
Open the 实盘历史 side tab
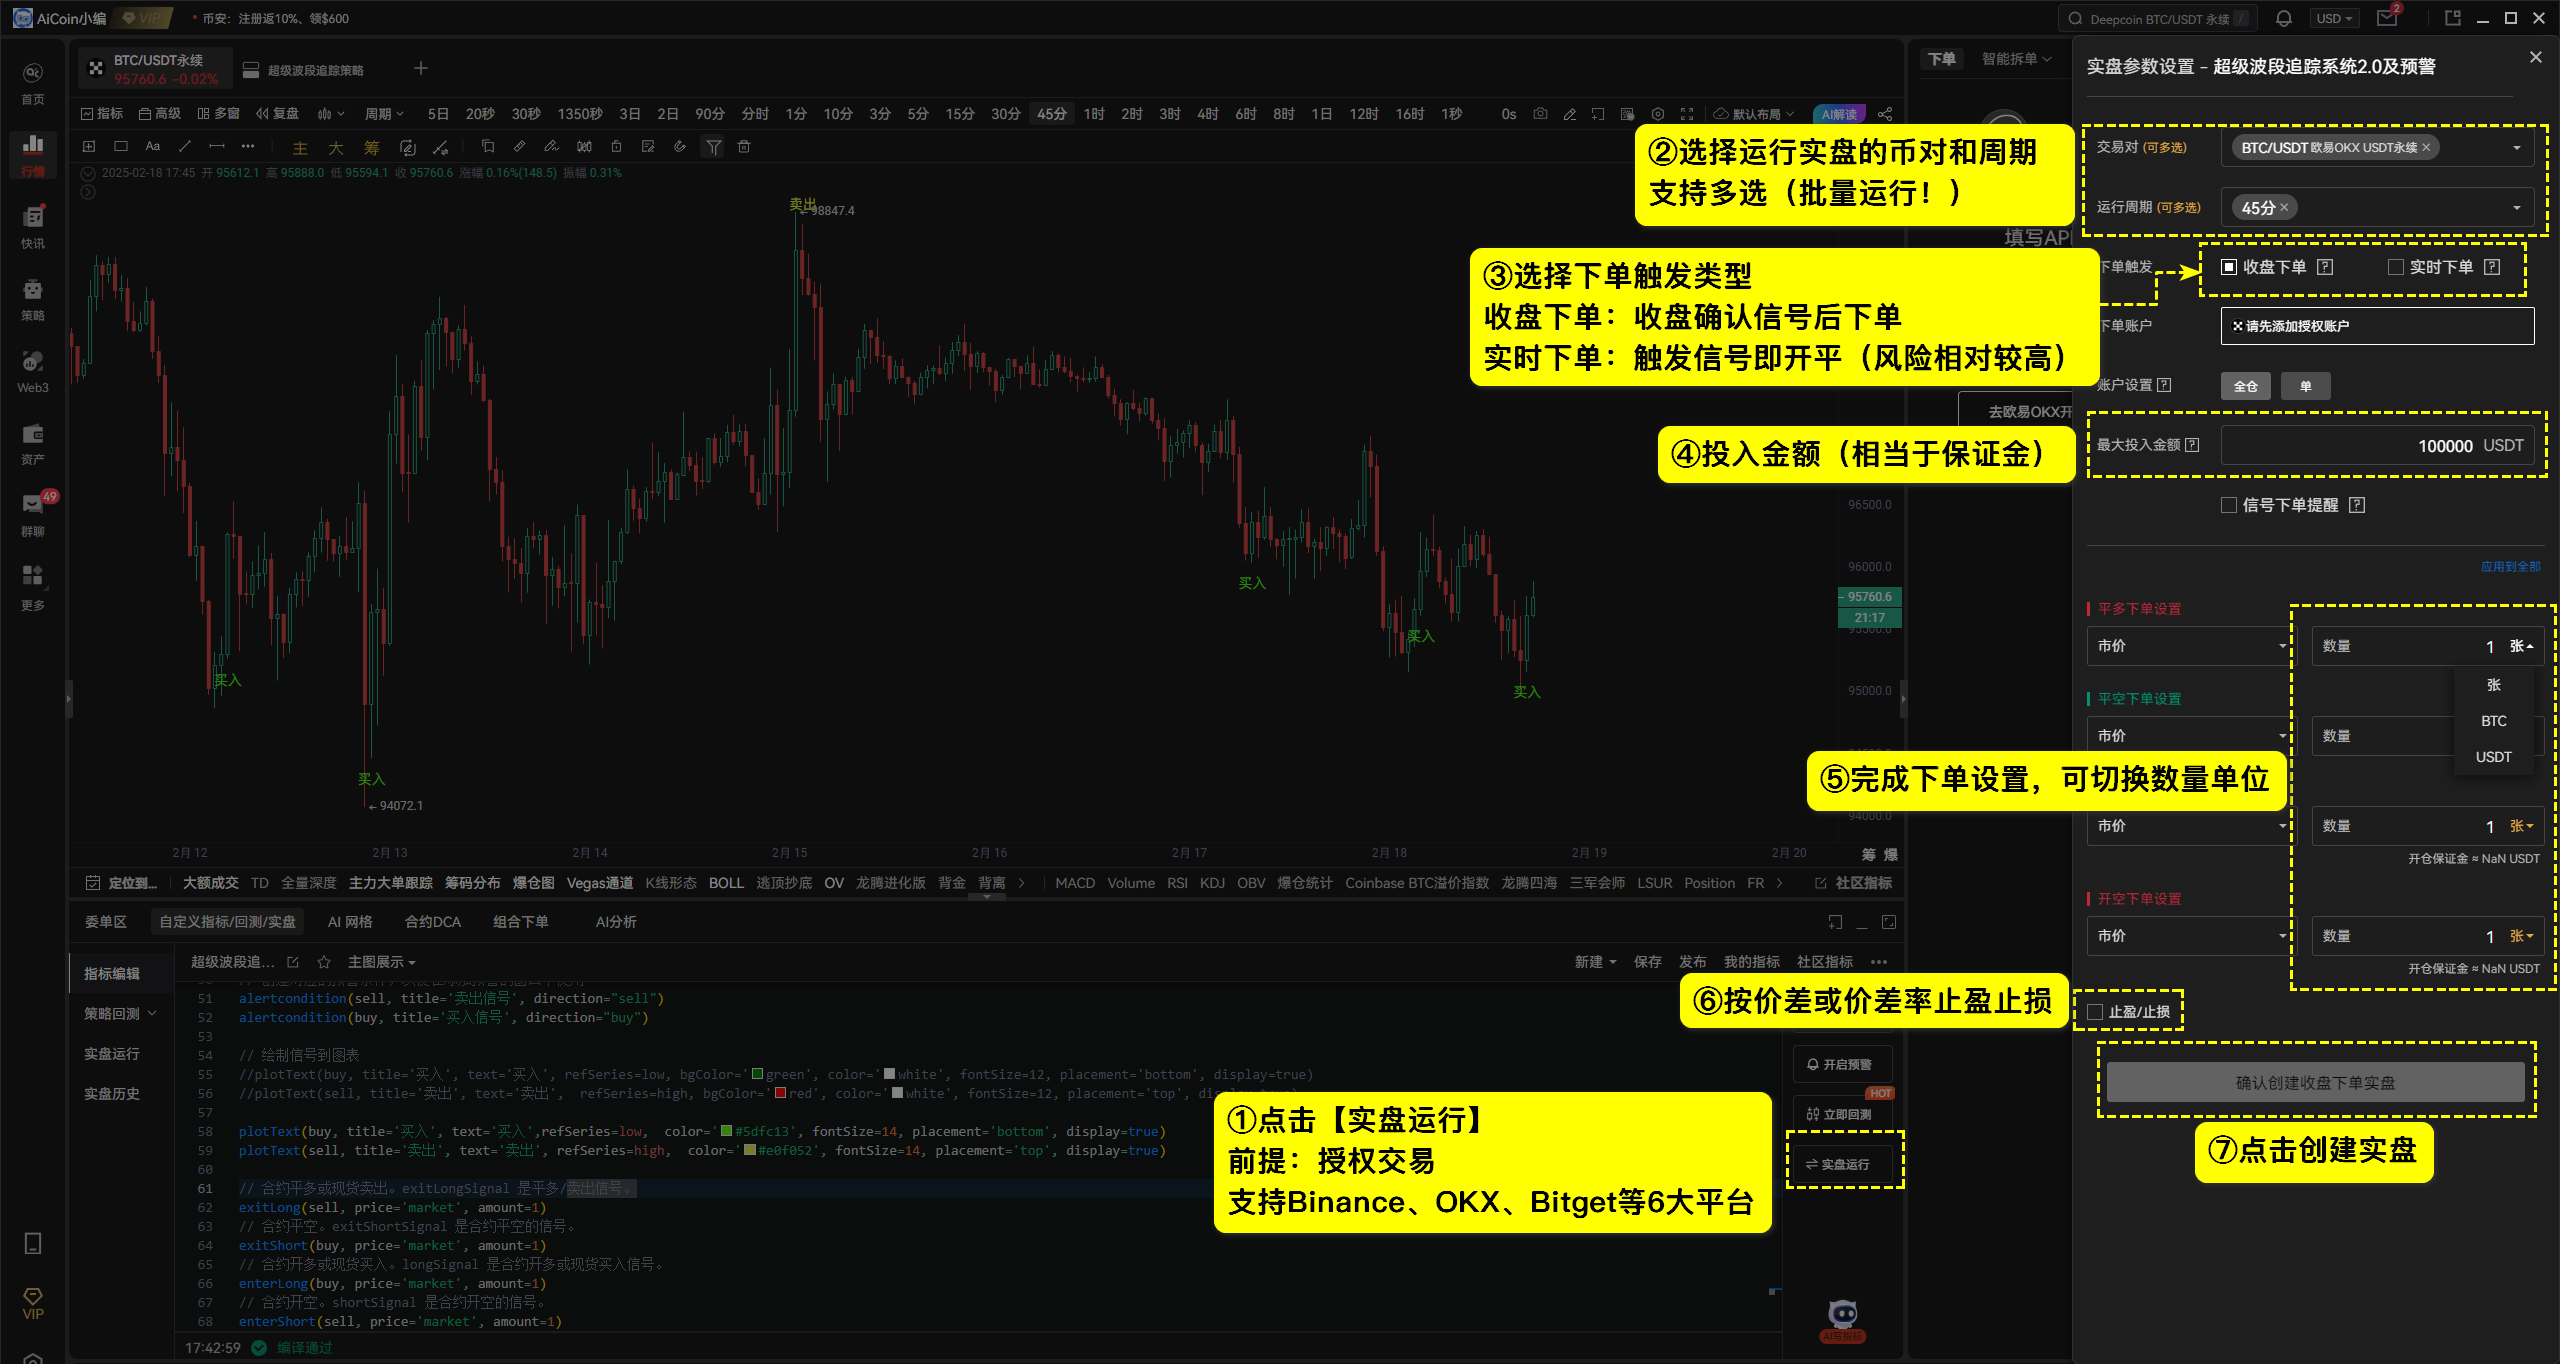tap(112, 1094)
